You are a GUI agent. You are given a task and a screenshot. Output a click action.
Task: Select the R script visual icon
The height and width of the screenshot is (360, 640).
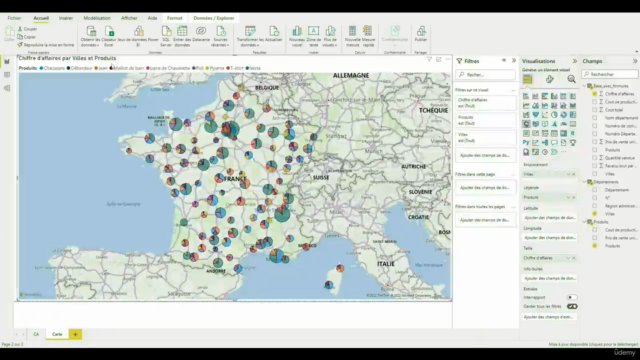(x=573, y=133)
